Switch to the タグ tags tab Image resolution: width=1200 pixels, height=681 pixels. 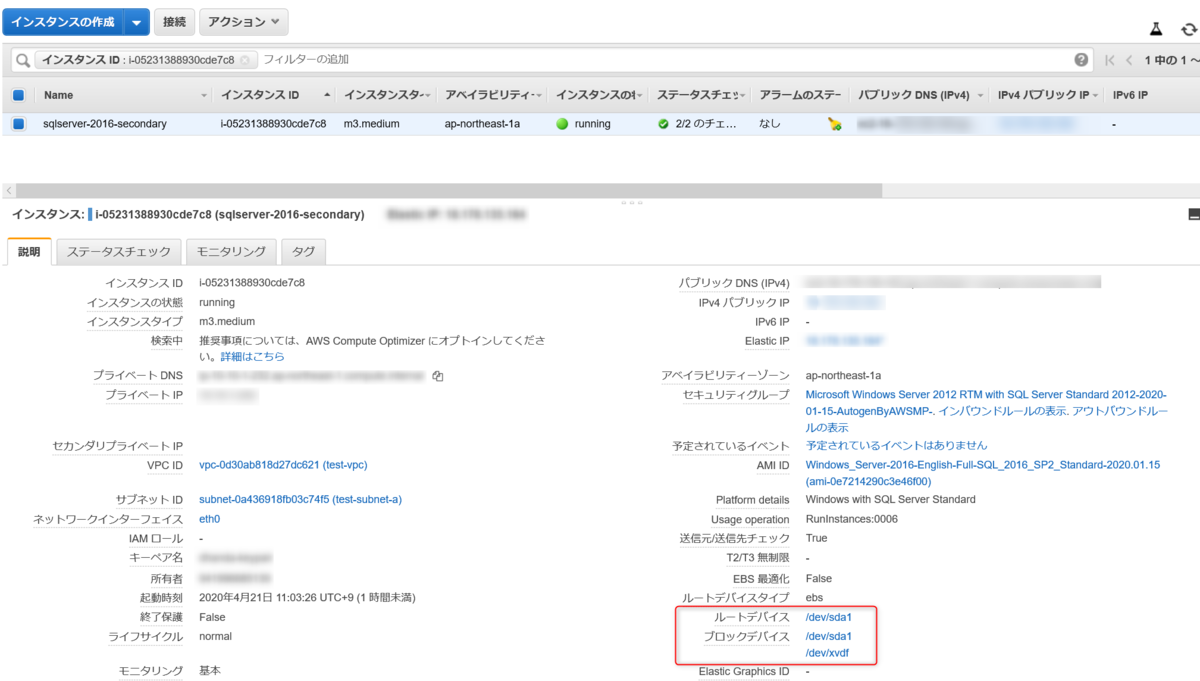coord(303,252)
